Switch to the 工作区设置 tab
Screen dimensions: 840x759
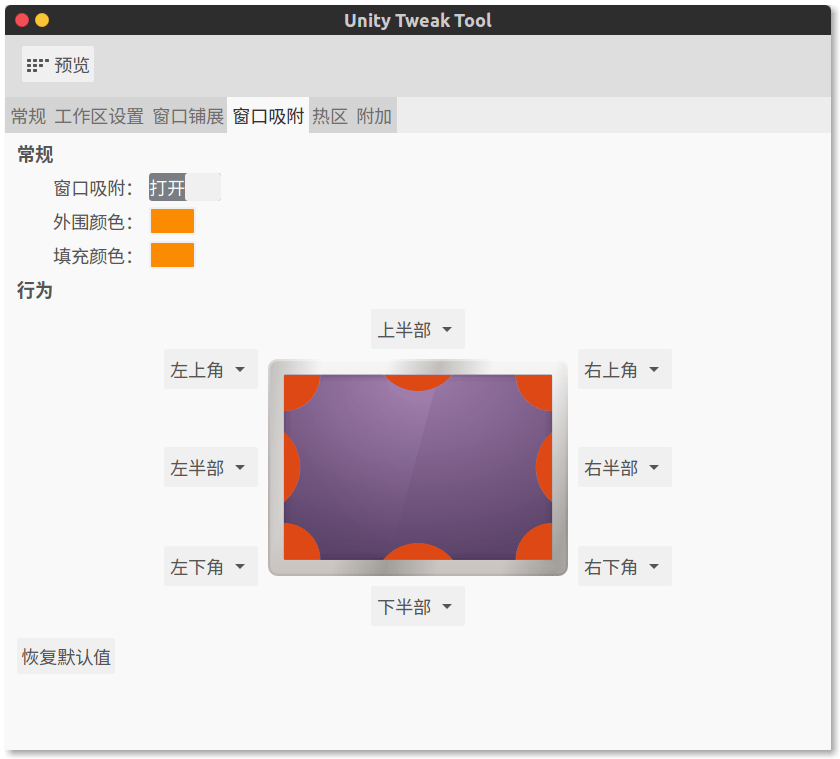click(x=99, y=116)
